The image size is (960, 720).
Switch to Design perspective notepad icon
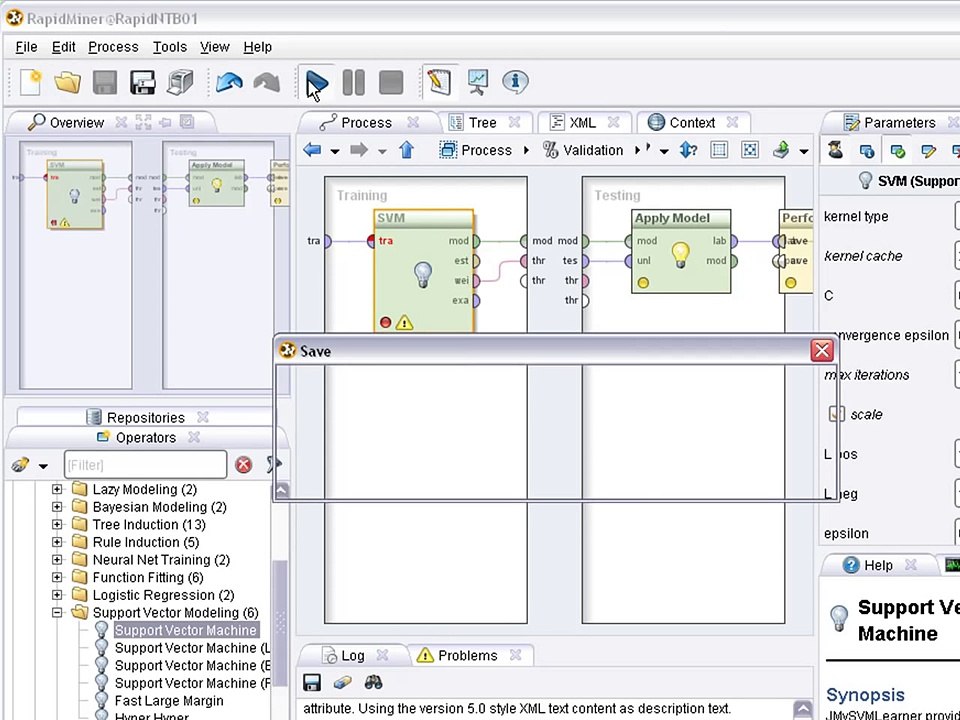[x=440, y=82]
